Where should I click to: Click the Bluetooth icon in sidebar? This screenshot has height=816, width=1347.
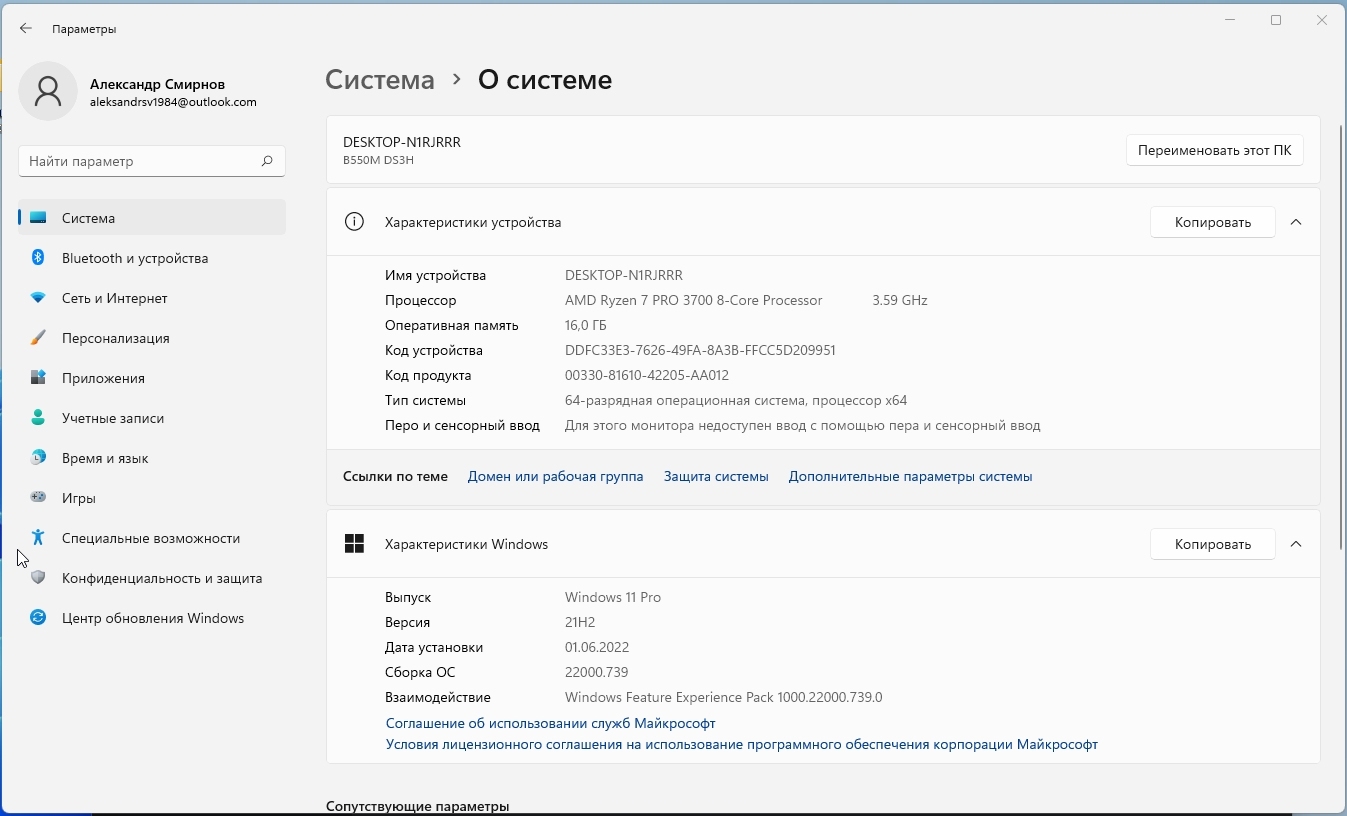pyautogui.click(x=38, y=258)
